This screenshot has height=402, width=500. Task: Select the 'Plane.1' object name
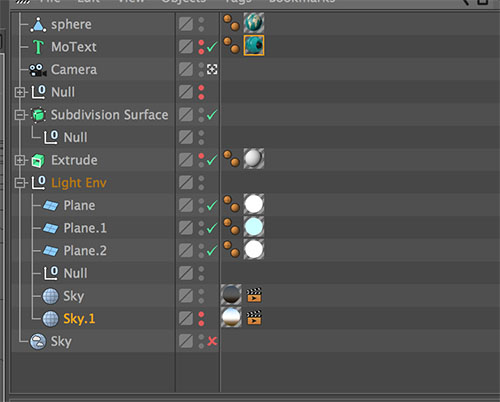coord(85,228)
